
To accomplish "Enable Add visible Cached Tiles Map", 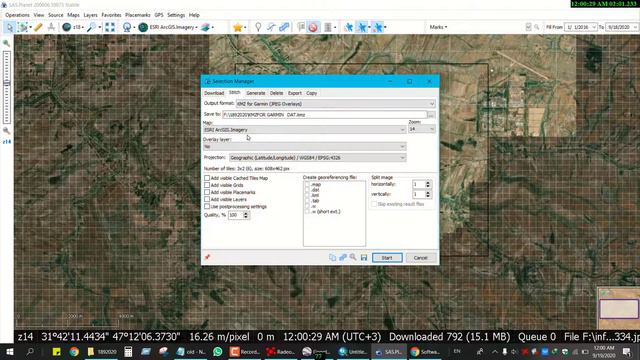I will click(x=207, y=178).
